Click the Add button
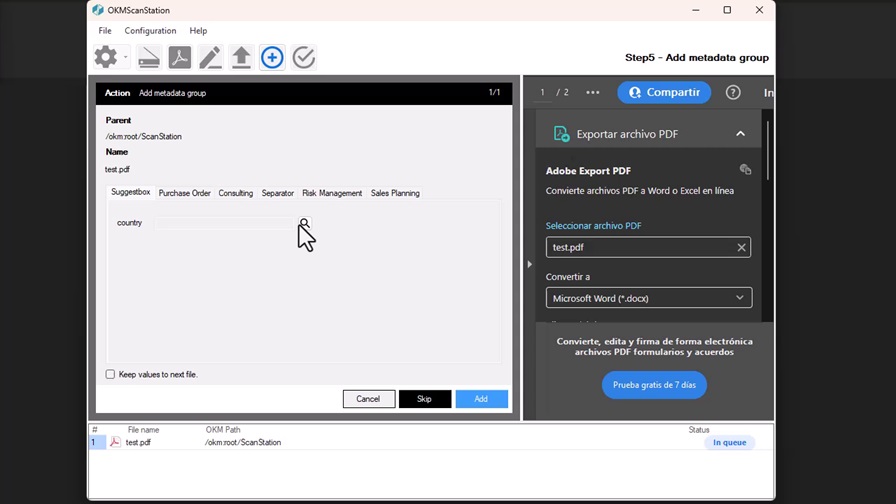 (x=481, y=399)
